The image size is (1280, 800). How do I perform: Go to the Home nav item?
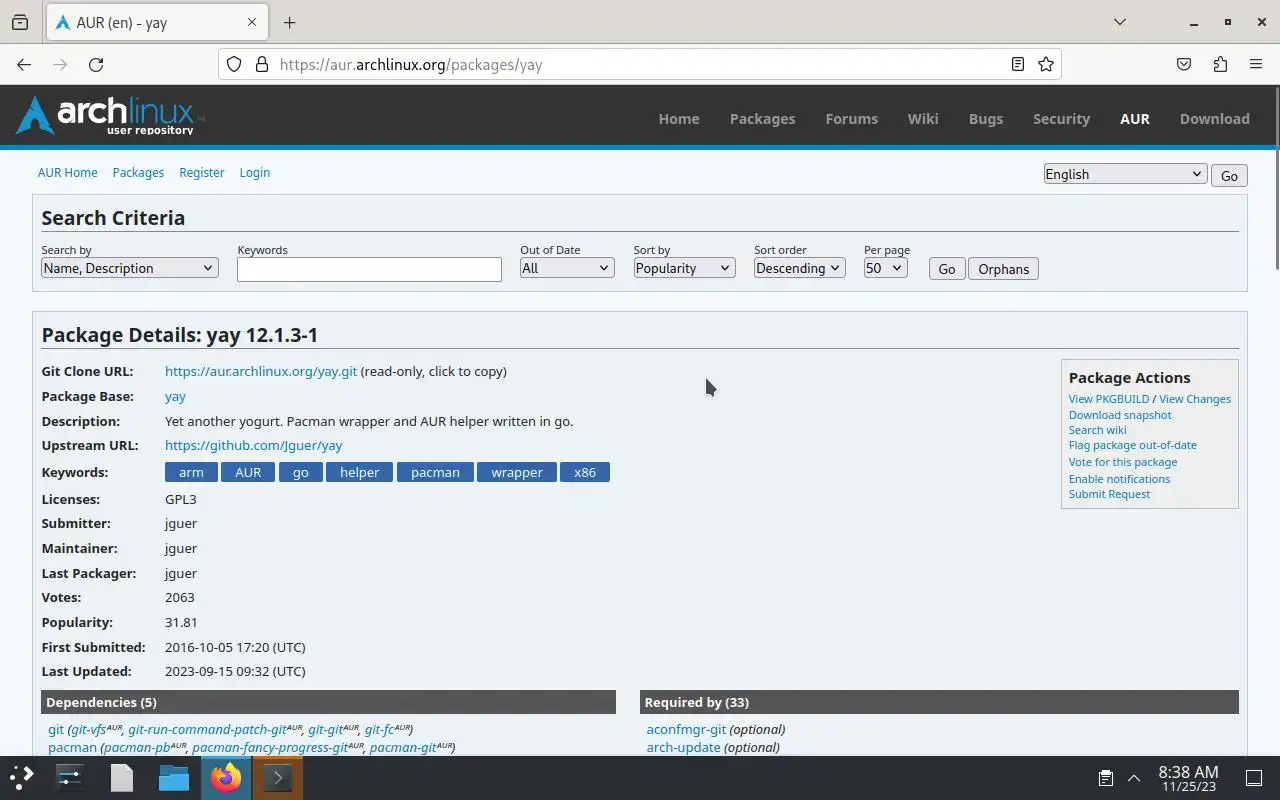[x=679, y=118]
